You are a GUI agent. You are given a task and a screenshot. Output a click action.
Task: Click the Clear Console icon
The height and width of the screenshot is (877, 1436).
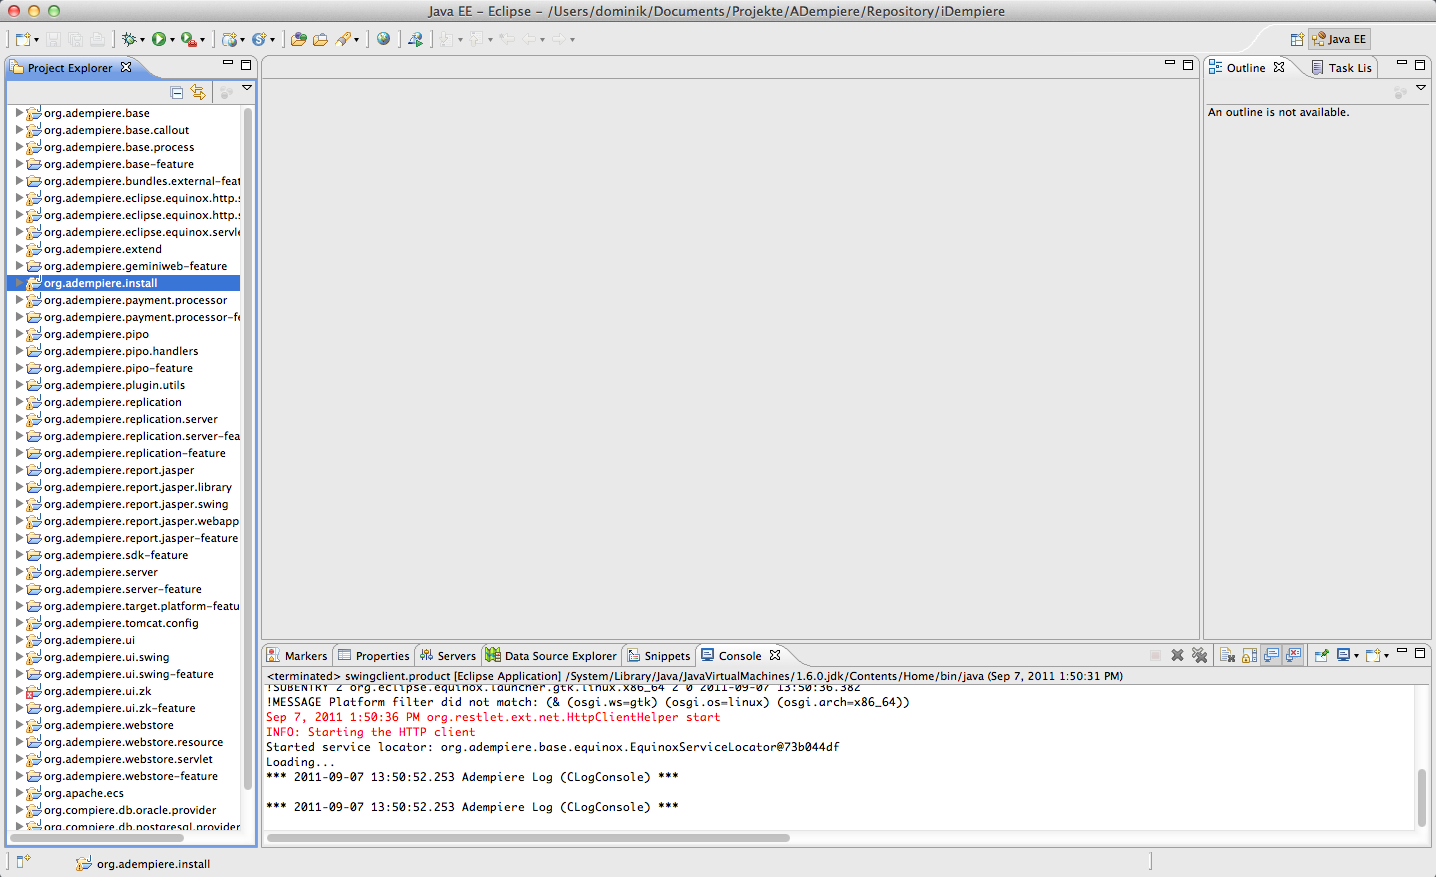[x=1228, y=655]
